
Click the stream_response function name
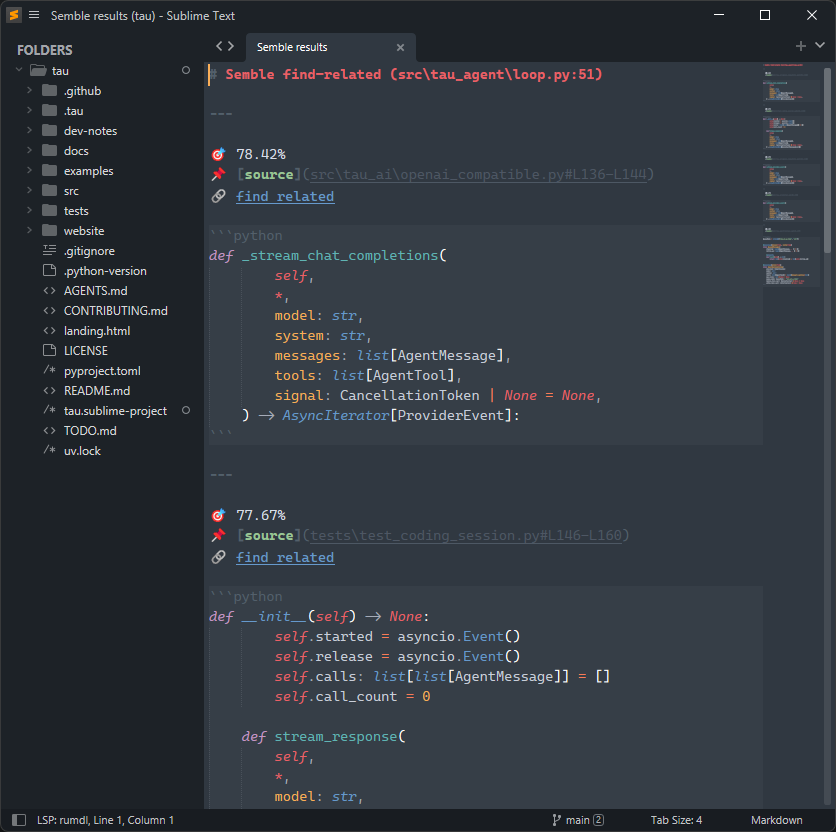pos(336,737)
